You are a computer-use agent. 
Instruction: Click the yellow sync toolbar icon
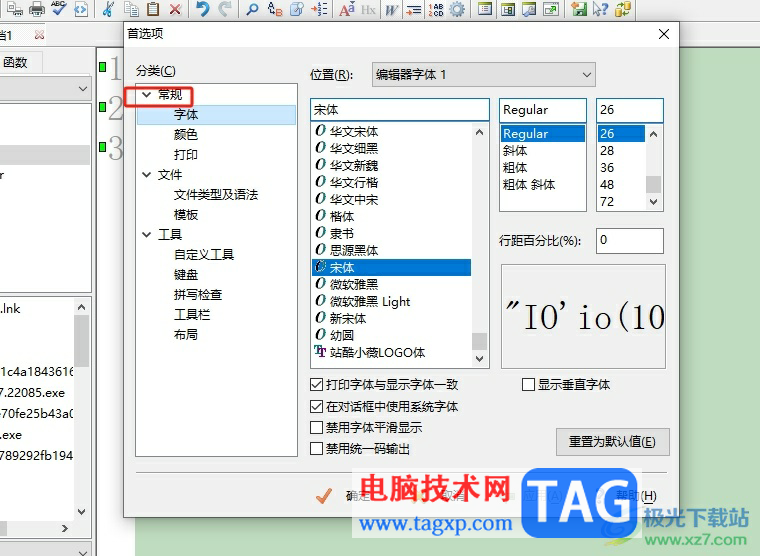[623, 9]
